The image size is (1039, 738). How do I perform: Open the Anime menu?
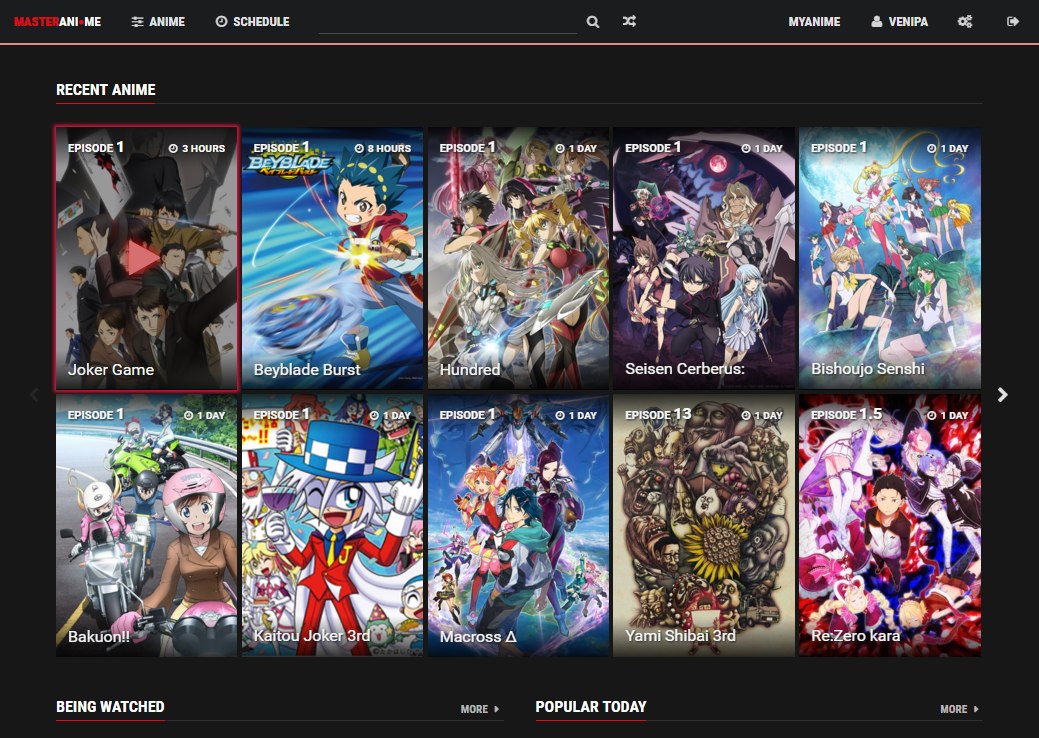click(158, 22)
